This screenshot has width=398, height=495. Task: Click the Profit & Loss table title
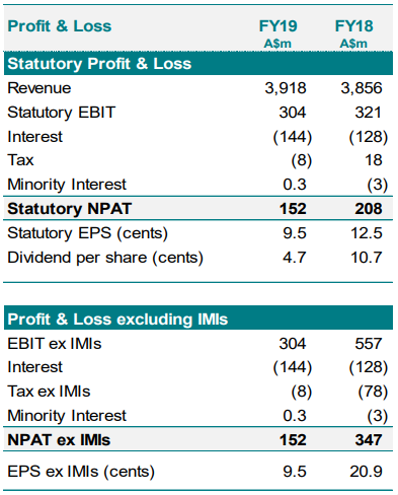59,26
